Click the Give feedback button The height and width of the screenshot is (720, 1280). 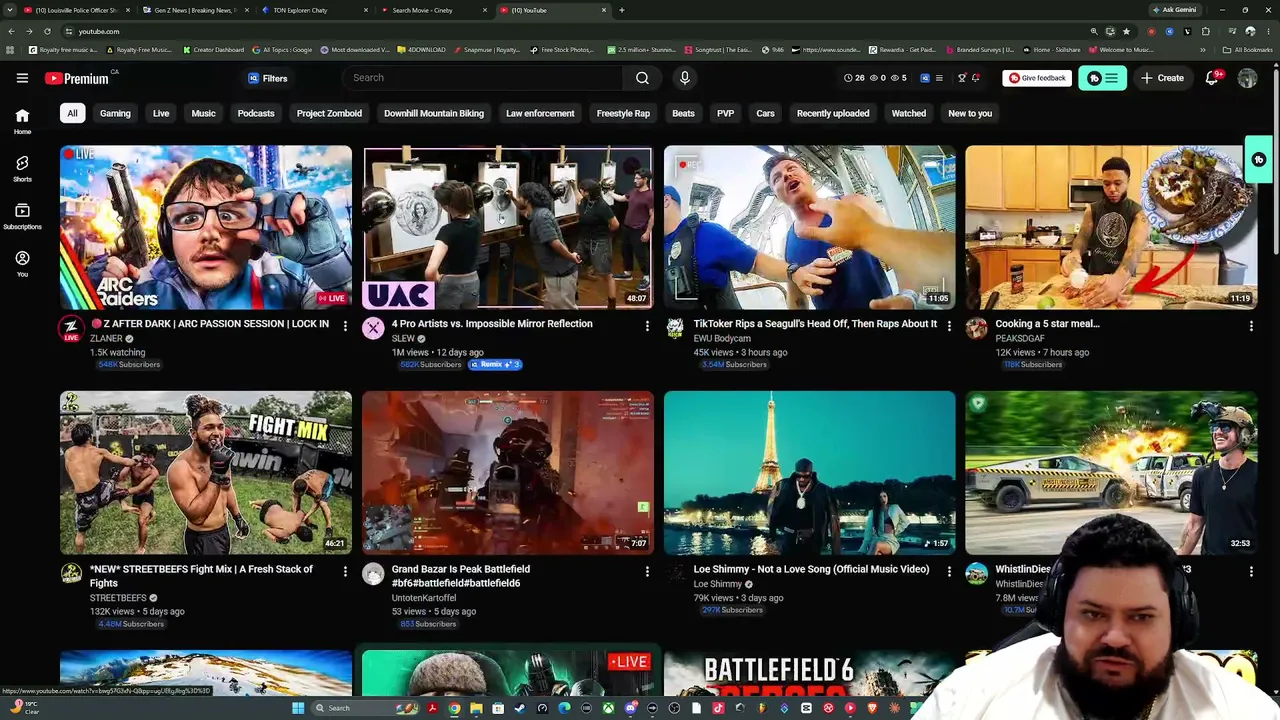point(1037,78)
